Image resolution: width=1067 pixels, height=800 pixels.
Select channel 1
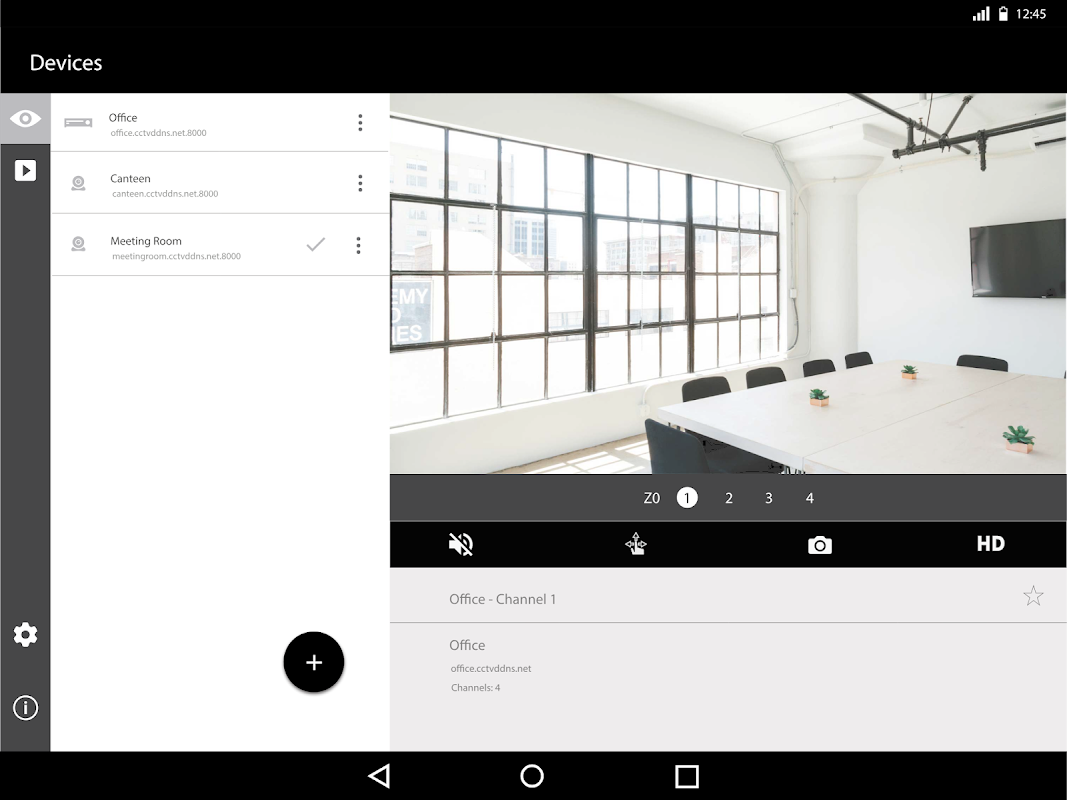coord(687,498)
